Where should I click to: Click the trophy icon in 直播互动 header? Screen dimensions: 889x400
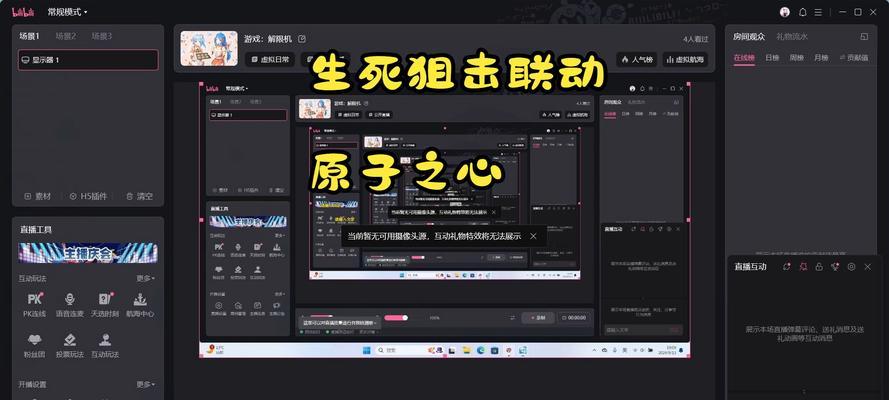pyautogui.click(x=835, y=266)
